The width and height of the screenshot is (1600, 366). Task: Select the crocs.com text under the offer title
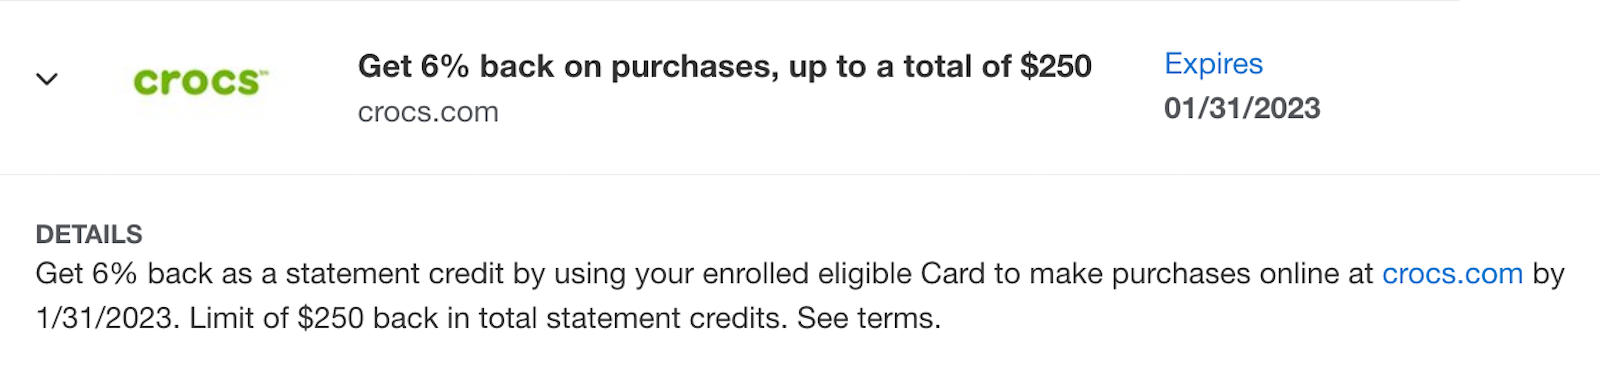[x=428, y=112]
